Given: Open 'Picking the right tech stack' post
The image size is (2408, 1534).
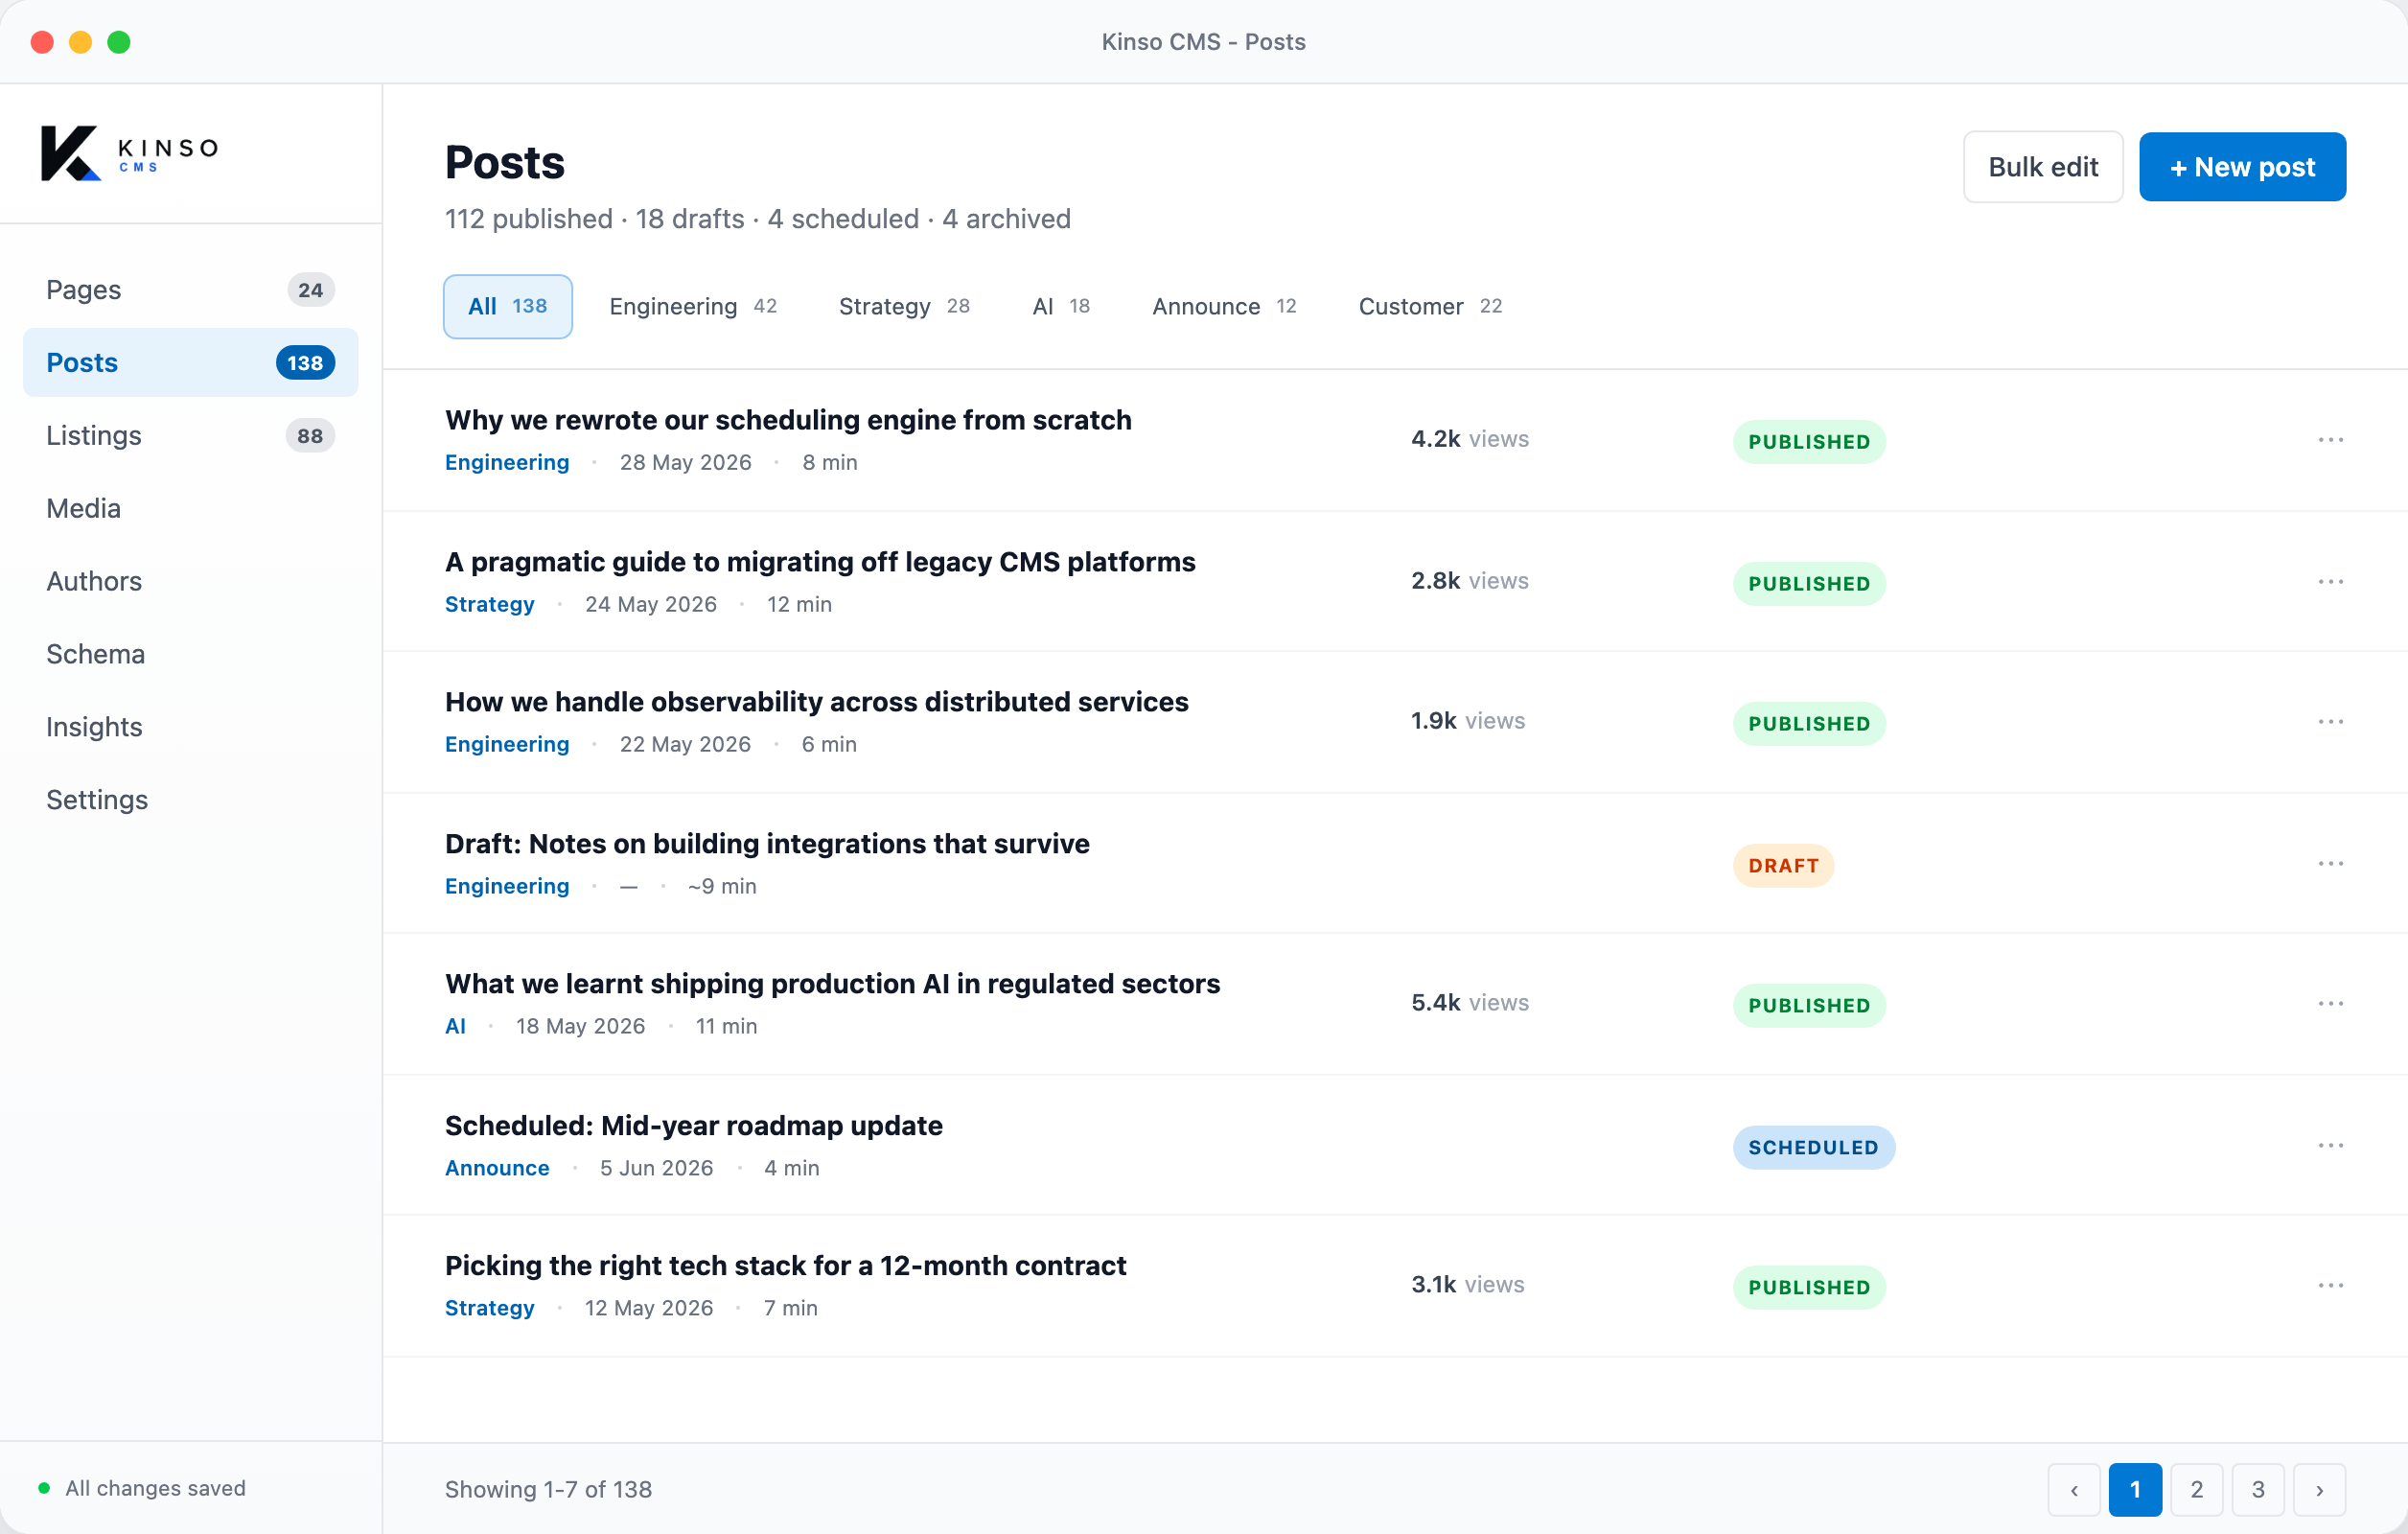Looking at the screenshot, I should coord(785,1266).
